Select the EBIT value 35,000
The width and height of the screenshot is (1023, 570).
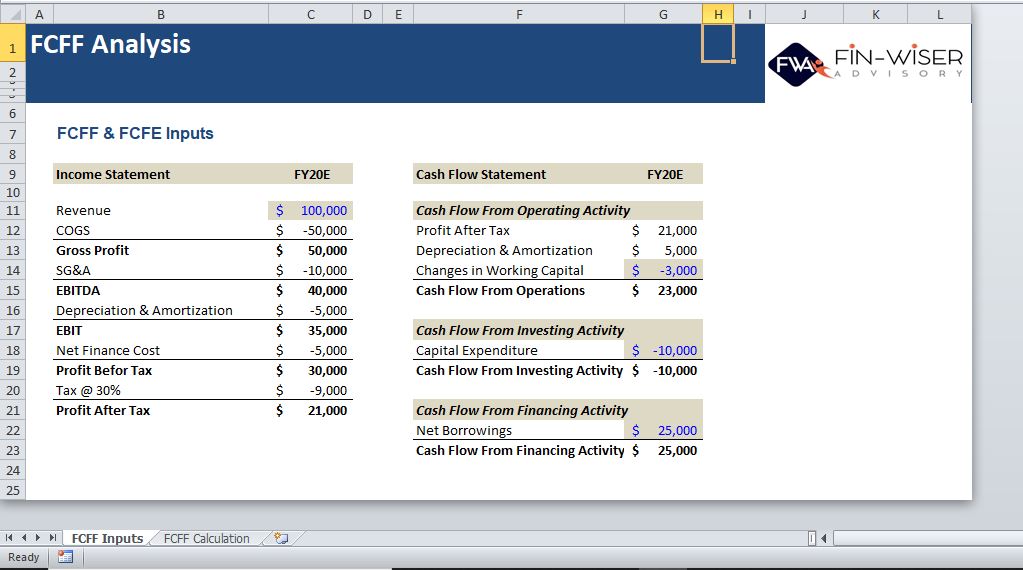311,330
